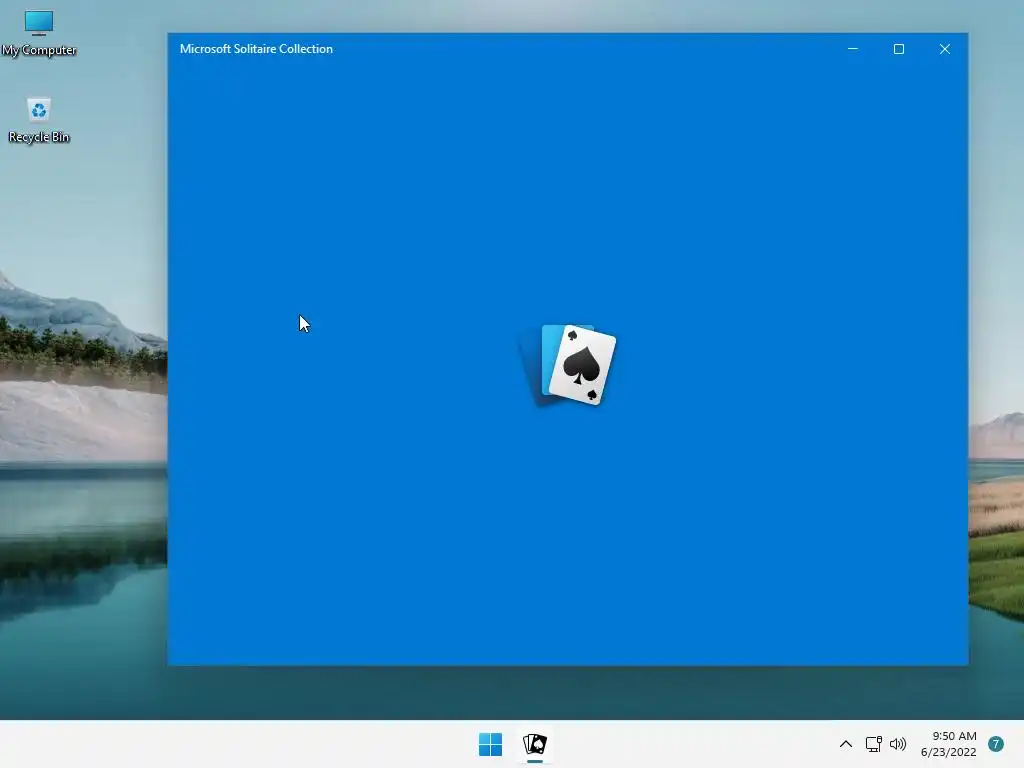Close the Microsoft Solitaire Collection window

944,49
